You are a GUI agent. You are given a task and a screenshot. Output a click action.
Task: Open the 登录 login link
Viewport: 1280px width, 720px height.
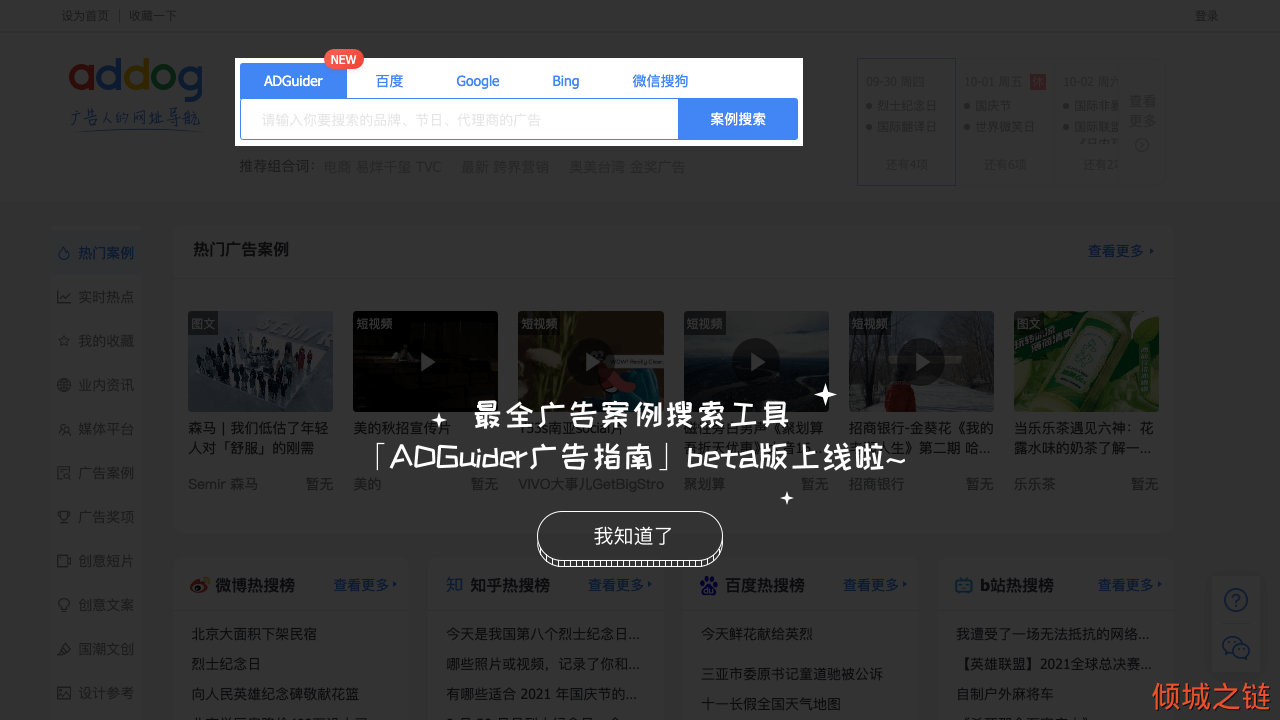pos(1207,16)
